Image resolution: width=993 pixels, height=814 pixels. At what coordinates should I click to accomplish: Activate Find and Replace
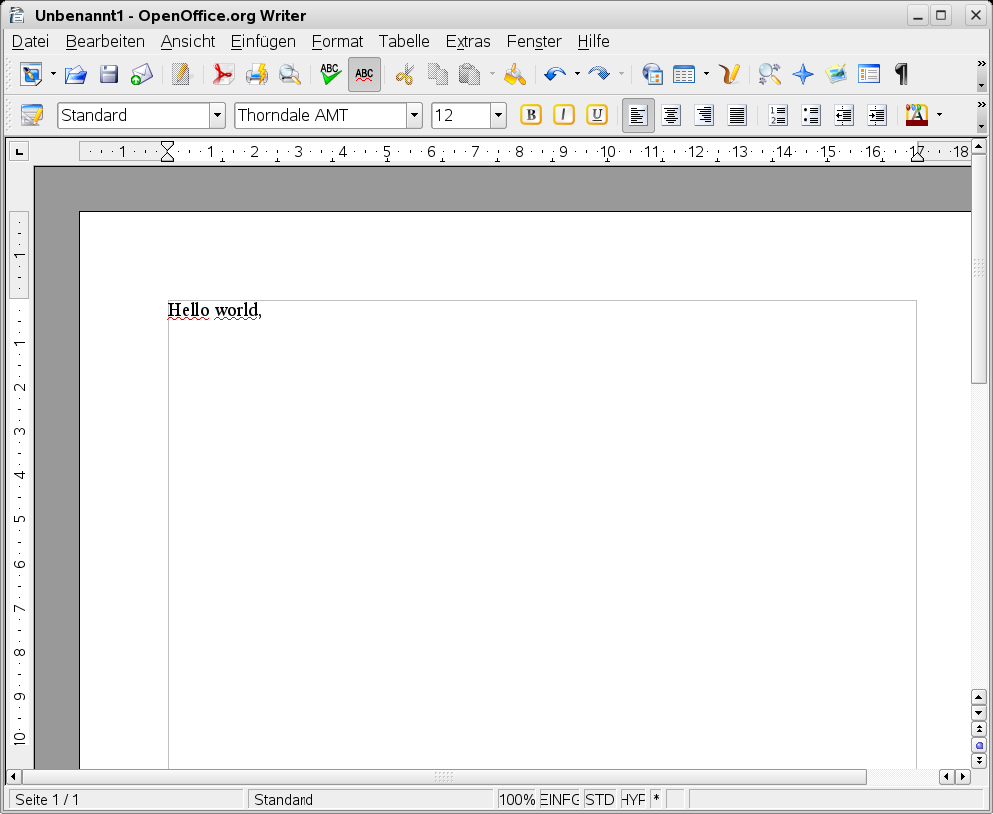768,74
